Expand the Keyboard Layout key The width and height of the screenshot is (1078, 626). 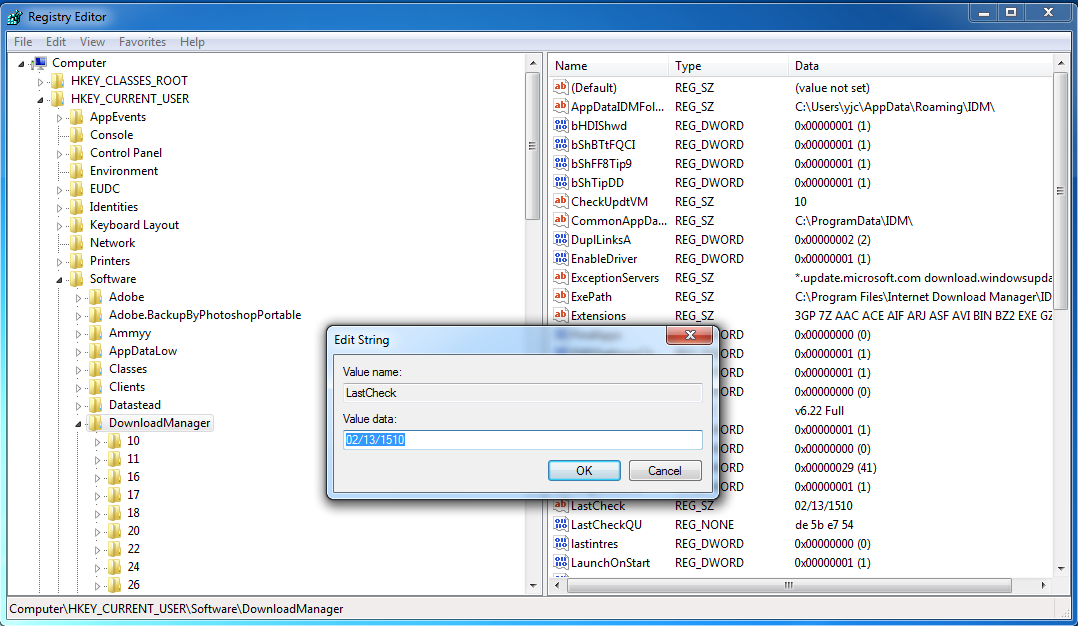(x=59, y=225)
